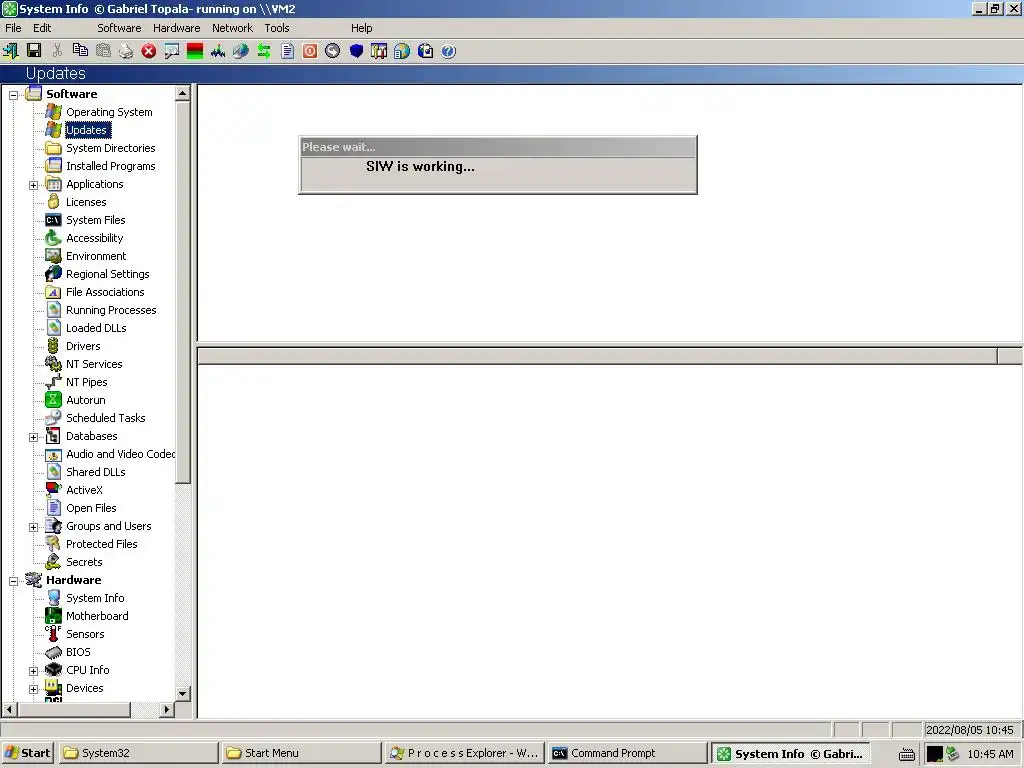Open the Hardware menu
1024x768 pixels.
coord(176,28)
